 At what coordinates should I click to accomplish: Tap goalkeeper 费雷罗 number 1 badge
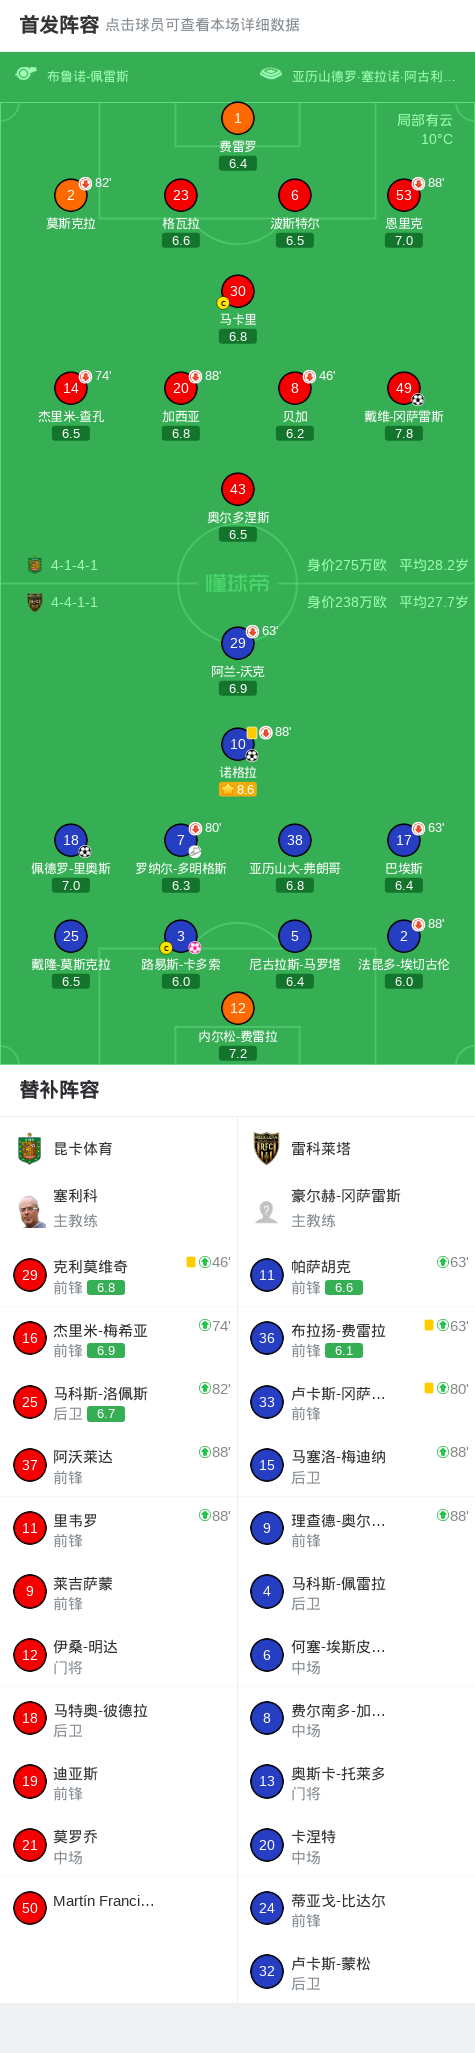click(x=237, y=118)
